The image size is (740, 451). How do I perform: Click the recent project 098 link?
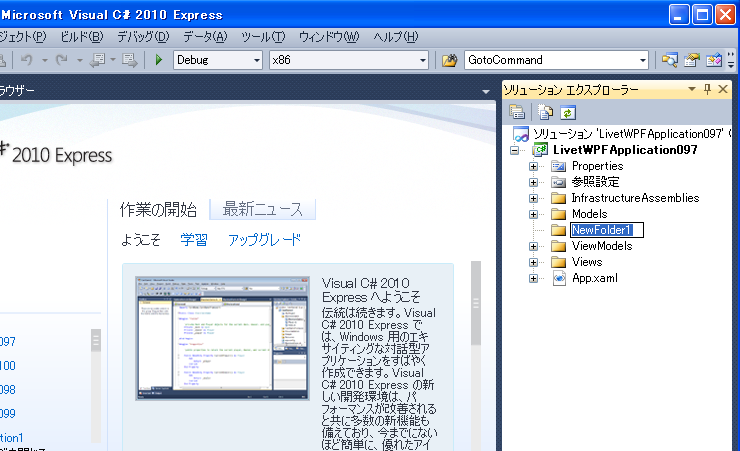click(x=8, y=390)
